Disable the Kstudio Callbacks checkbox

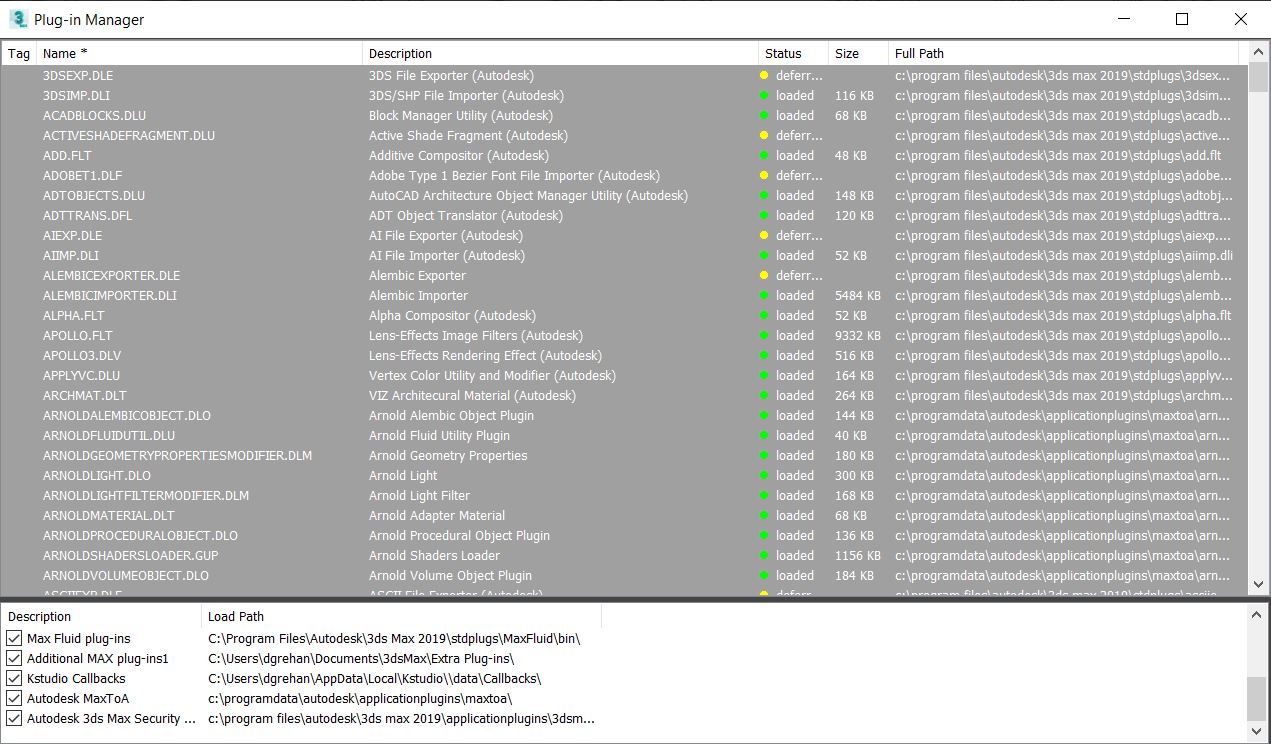click(13, 678)
